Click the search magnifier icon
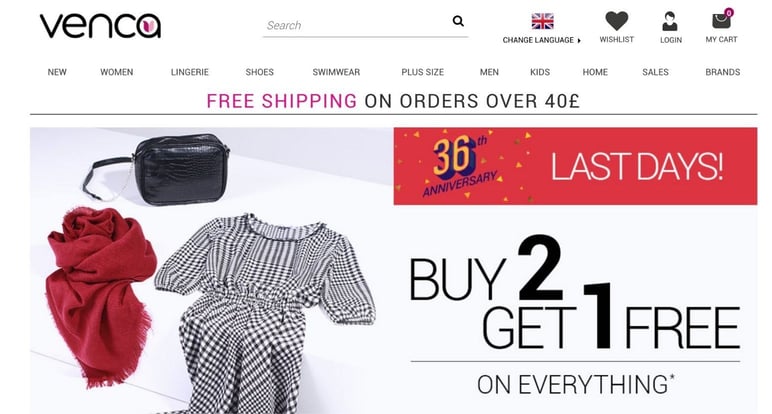This screenshot has width=772, height=414. [458, 21]
